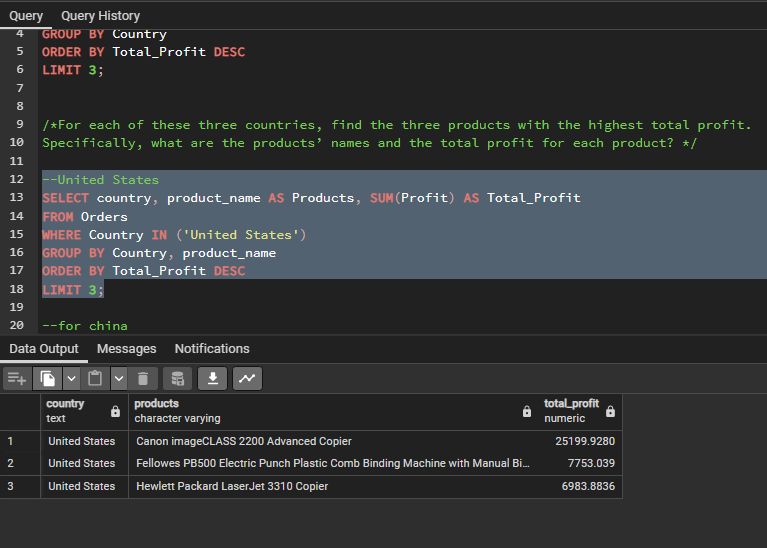Open the Messages tab
Viewport: 767px width, 548px height.
(126, 349)
